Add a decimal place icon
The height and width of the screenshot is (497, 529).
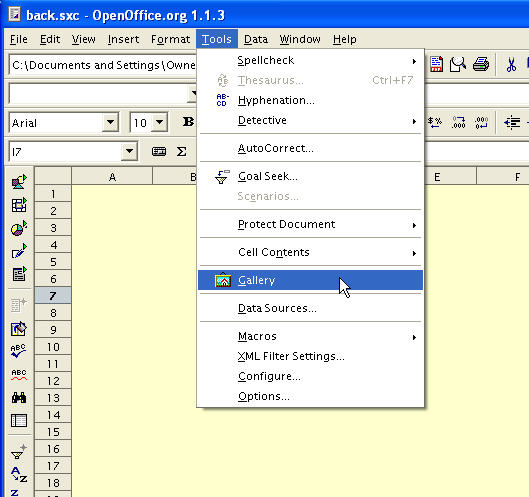pyautogui.click(x=458, y=122)
